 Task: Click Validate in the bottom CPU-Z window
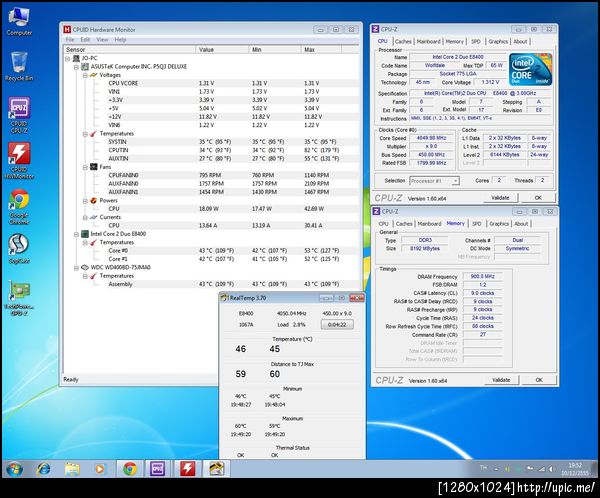(x=501, y=380)
